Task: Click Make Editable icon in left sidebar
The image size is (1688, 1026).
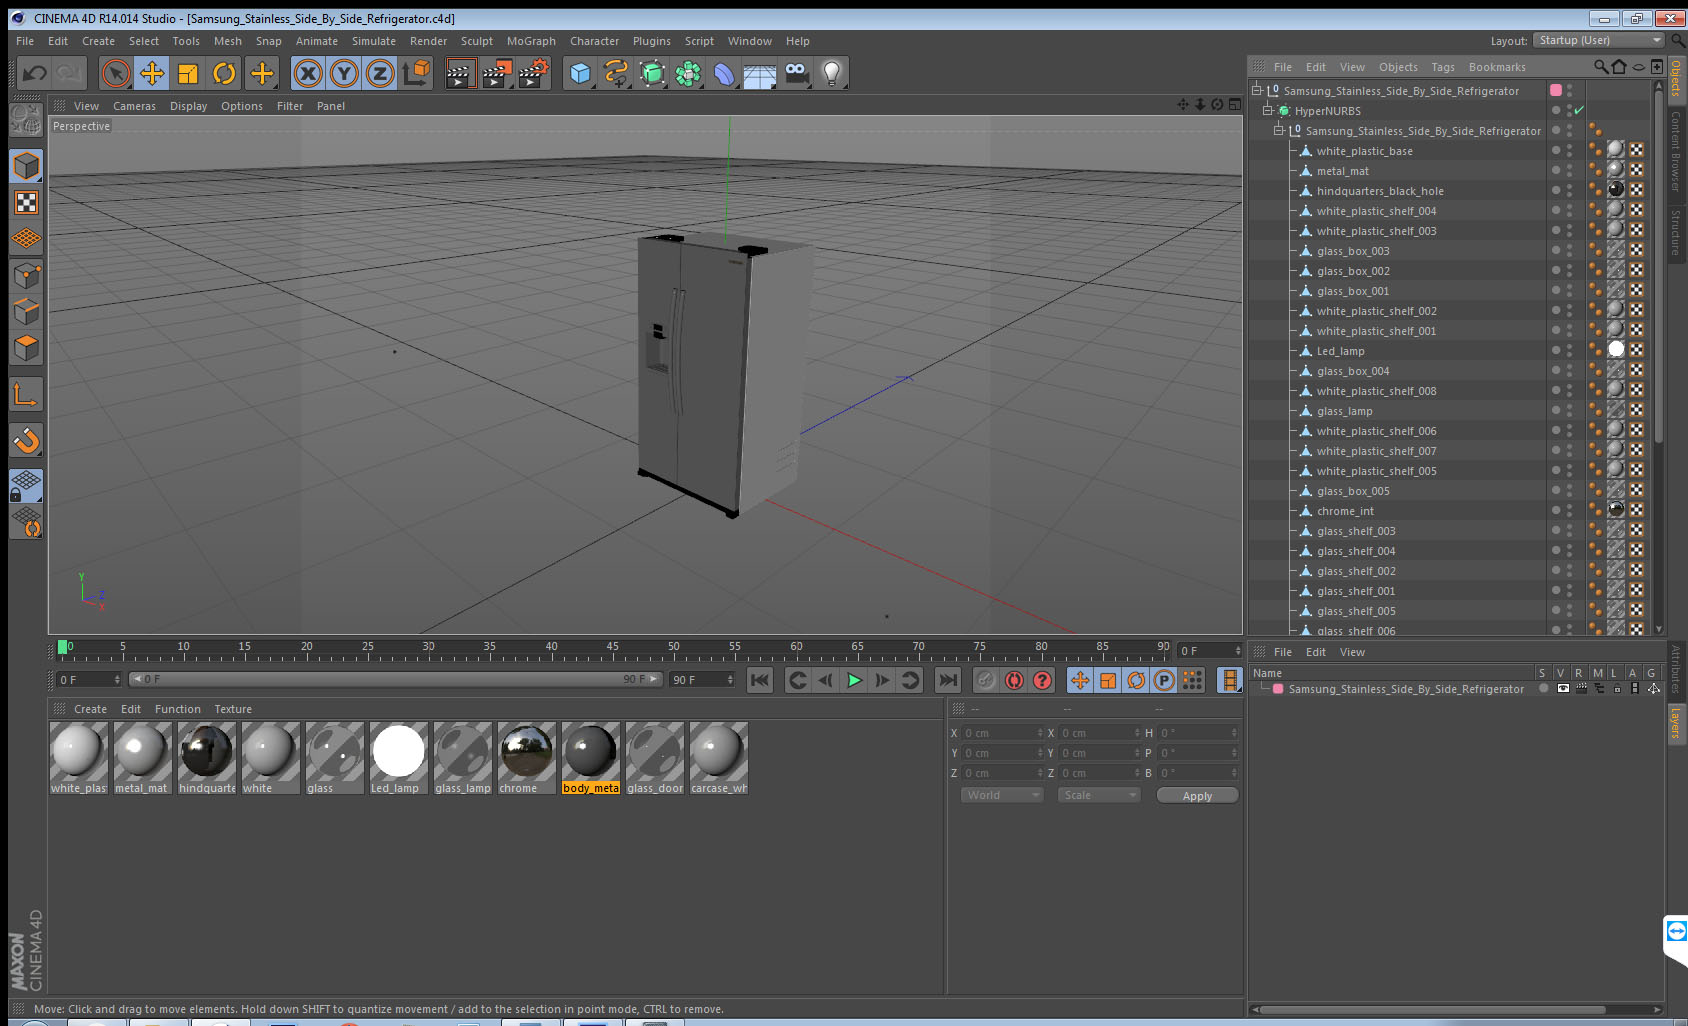Action: point(26,121)
